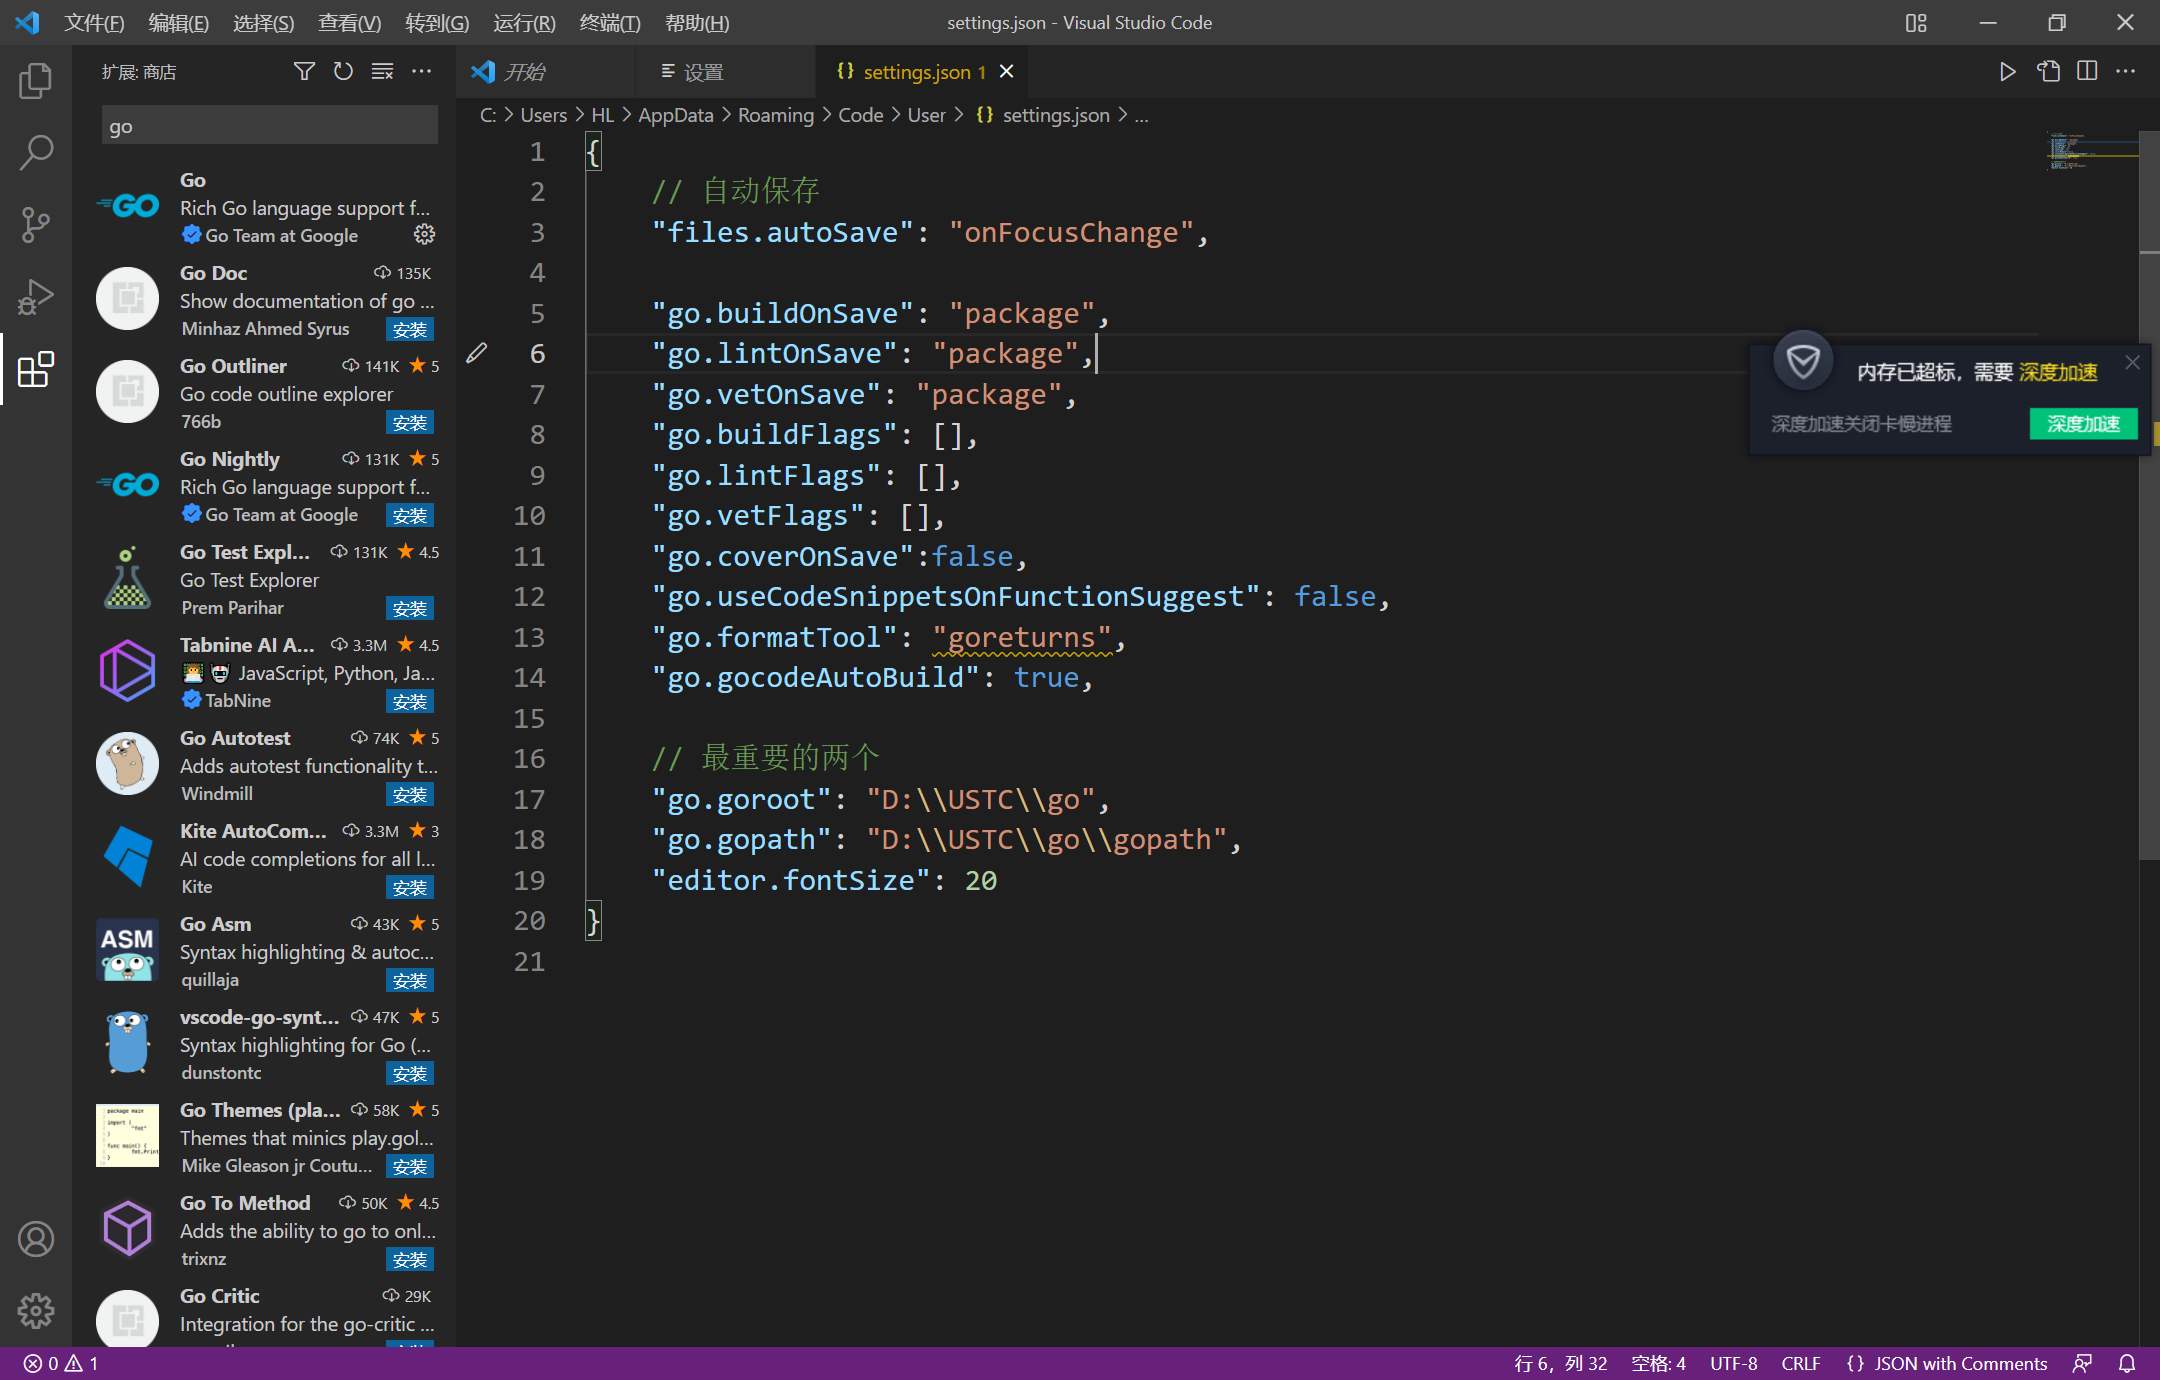Open the Accounts menu icon
The image size is (2160, 1380).
click(36, 1239)
